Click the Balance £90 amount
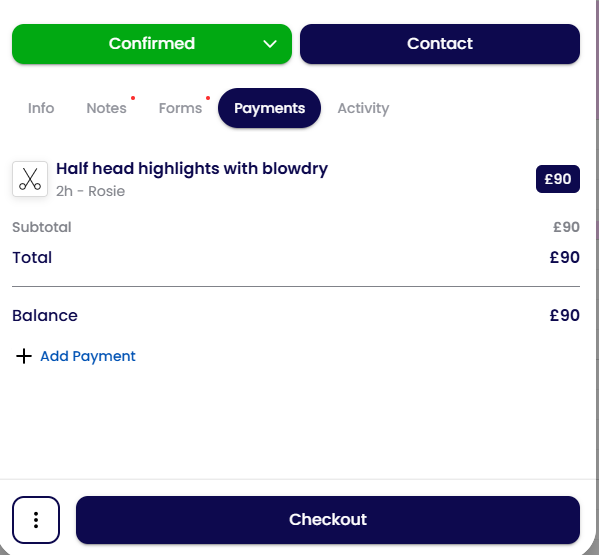Image resolution: width=599 pixels, height=555 pixels. 565,315
